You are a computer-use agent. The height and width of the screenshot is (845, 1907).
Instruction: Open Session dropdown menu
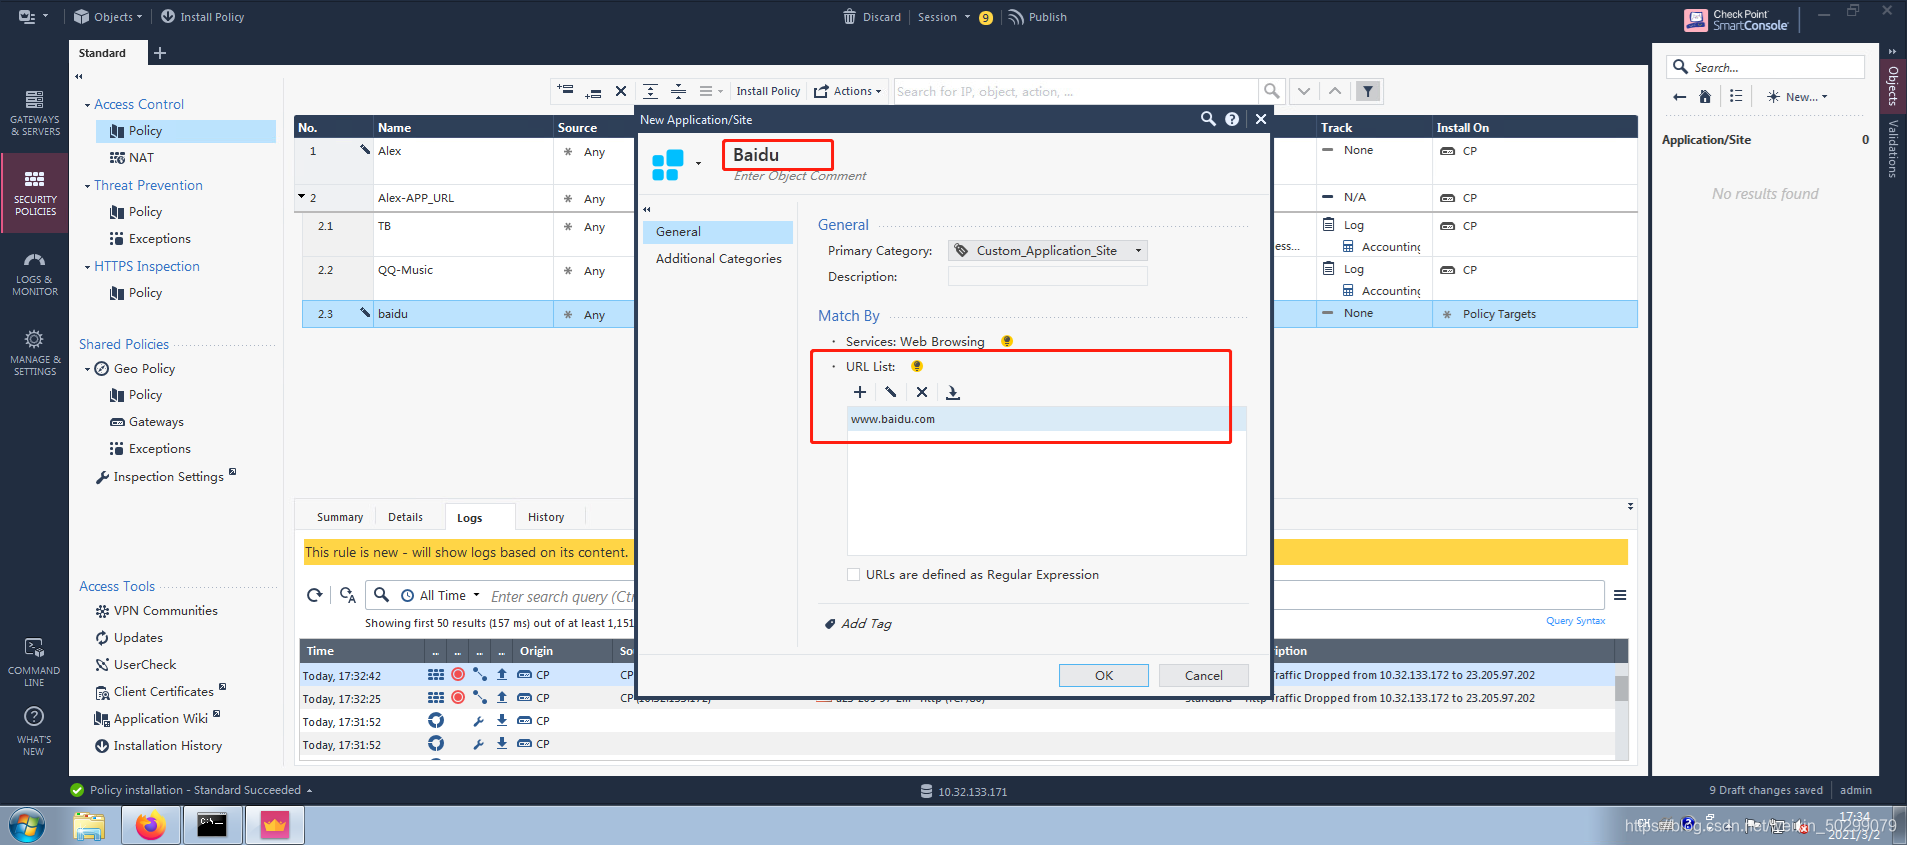(x=944, y=17)
